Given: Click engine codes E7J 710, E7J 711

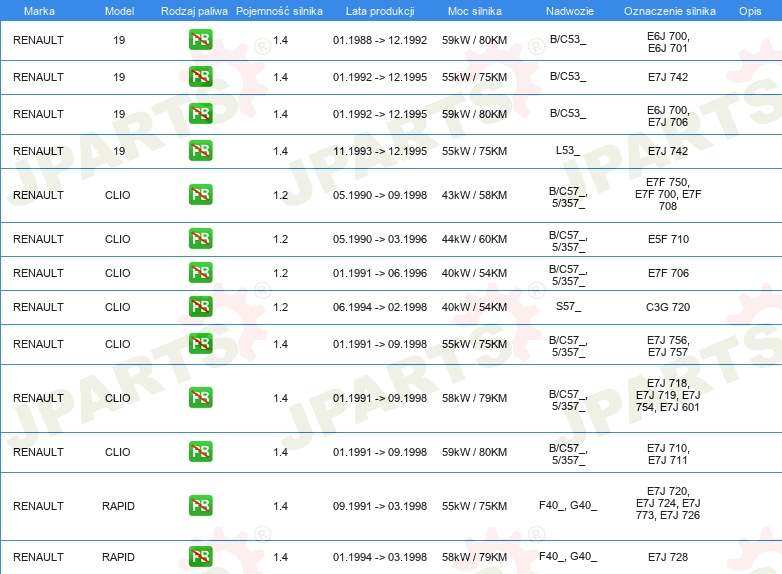Looking at the screenshot, I should (x=668, y=454).
